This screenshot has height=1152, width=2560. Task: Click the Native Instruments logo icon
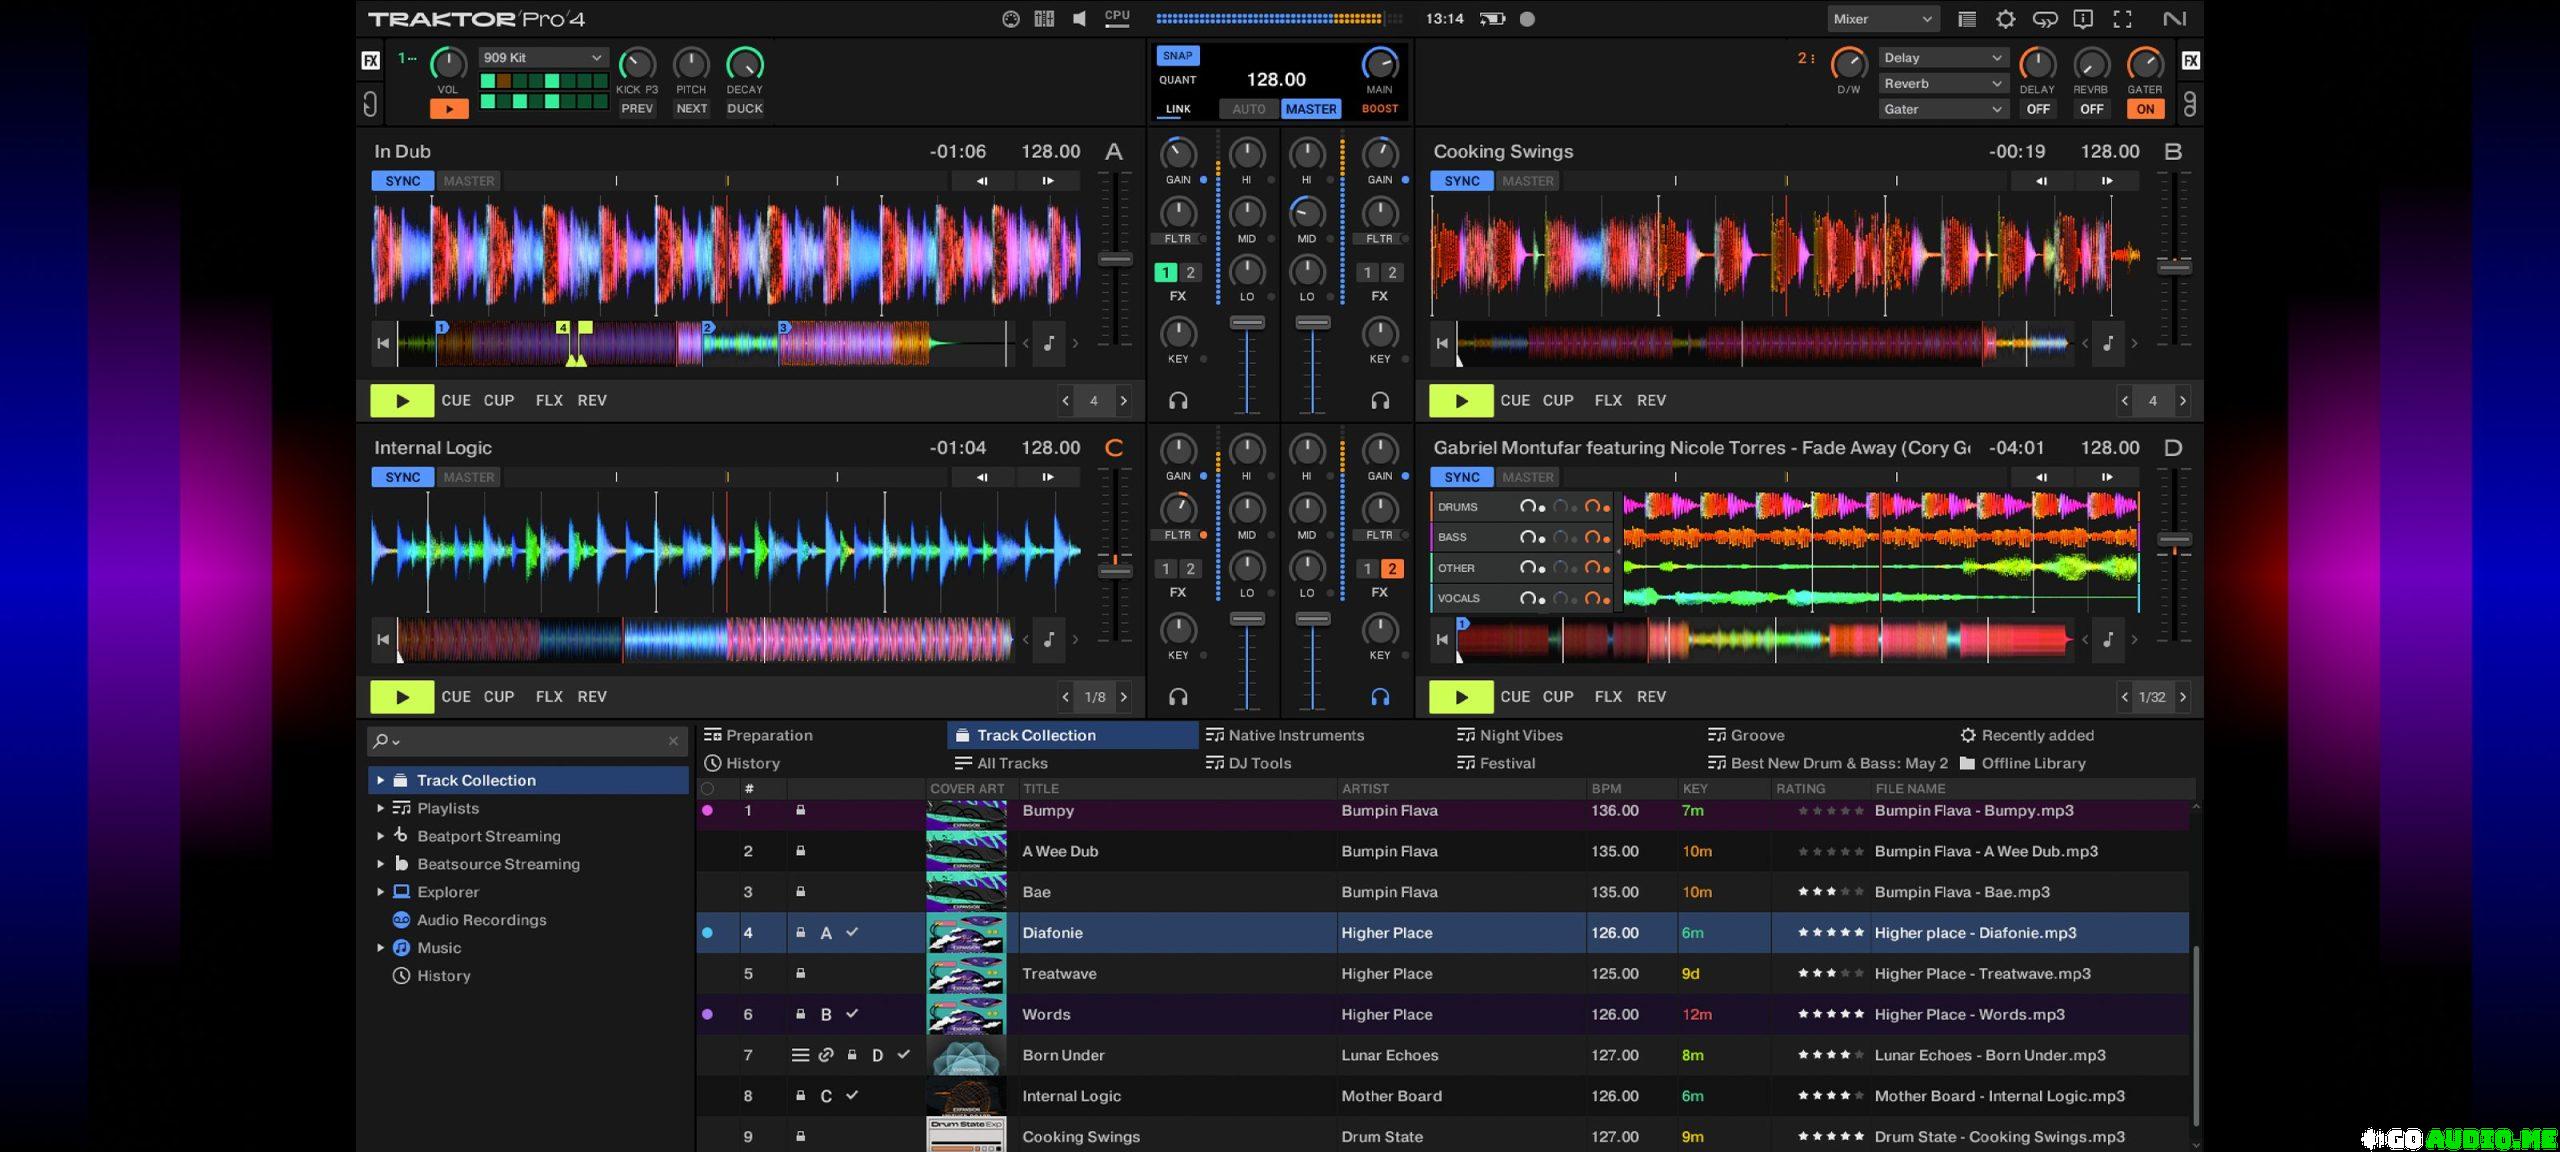[2174, 19]
